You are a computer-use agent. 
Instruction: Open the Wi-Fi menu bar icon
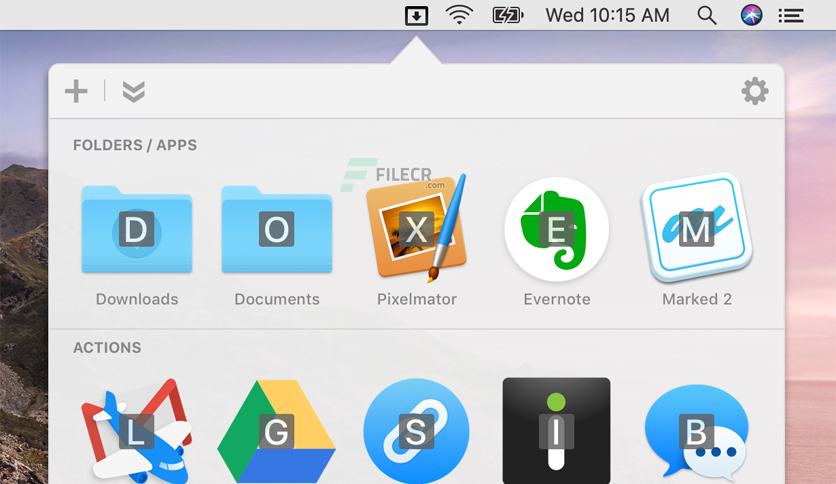[x=459, y=15]
